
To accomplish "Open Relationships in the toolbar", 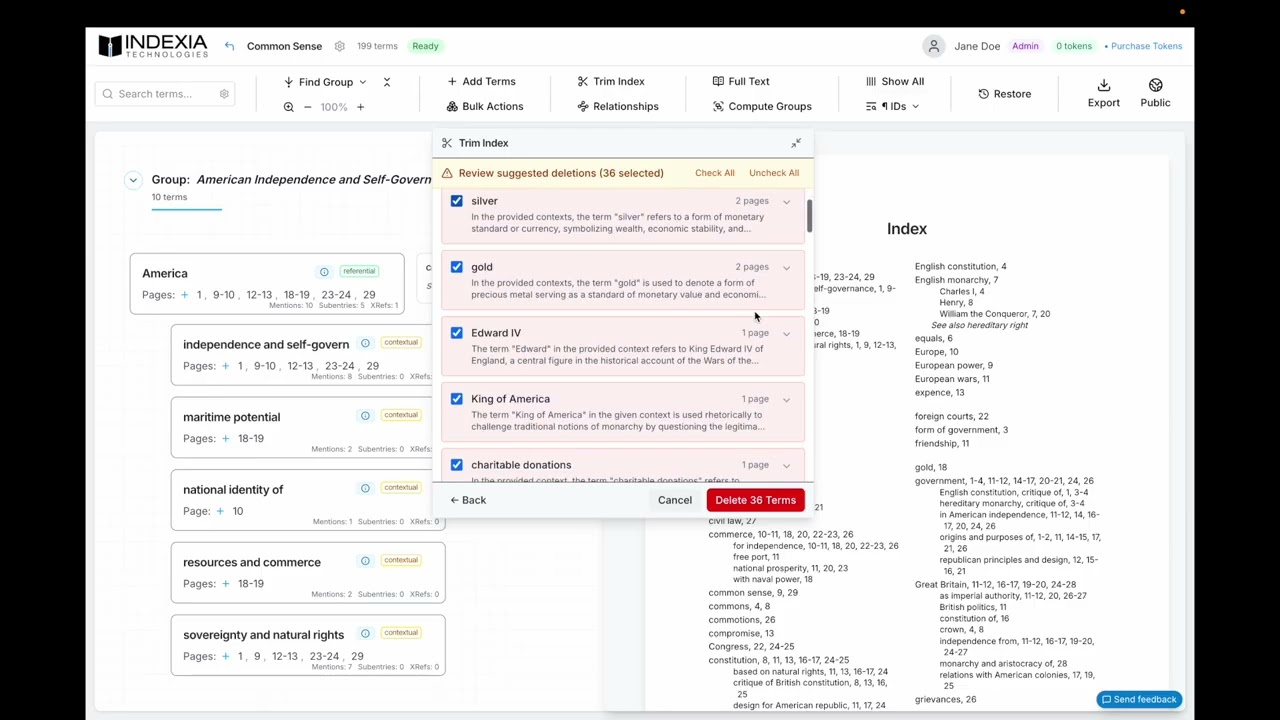I will point(618,107).
